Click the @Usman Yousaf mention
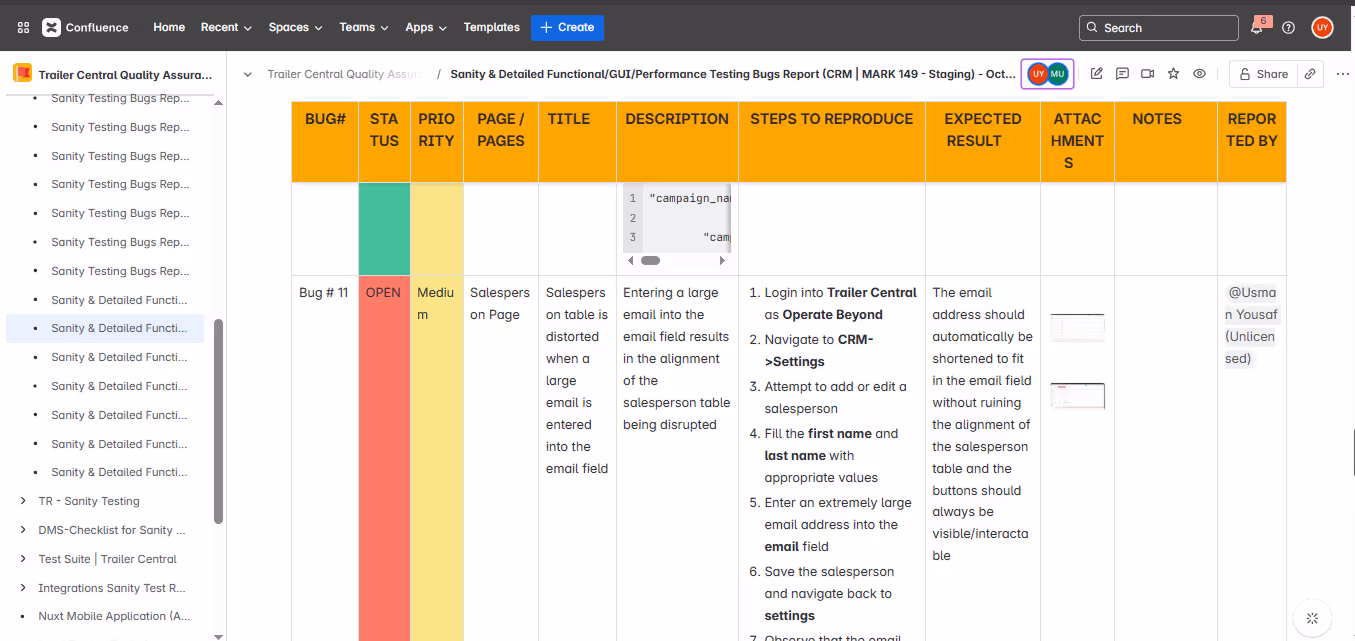1355x641 pixels. pos(1252,325)
